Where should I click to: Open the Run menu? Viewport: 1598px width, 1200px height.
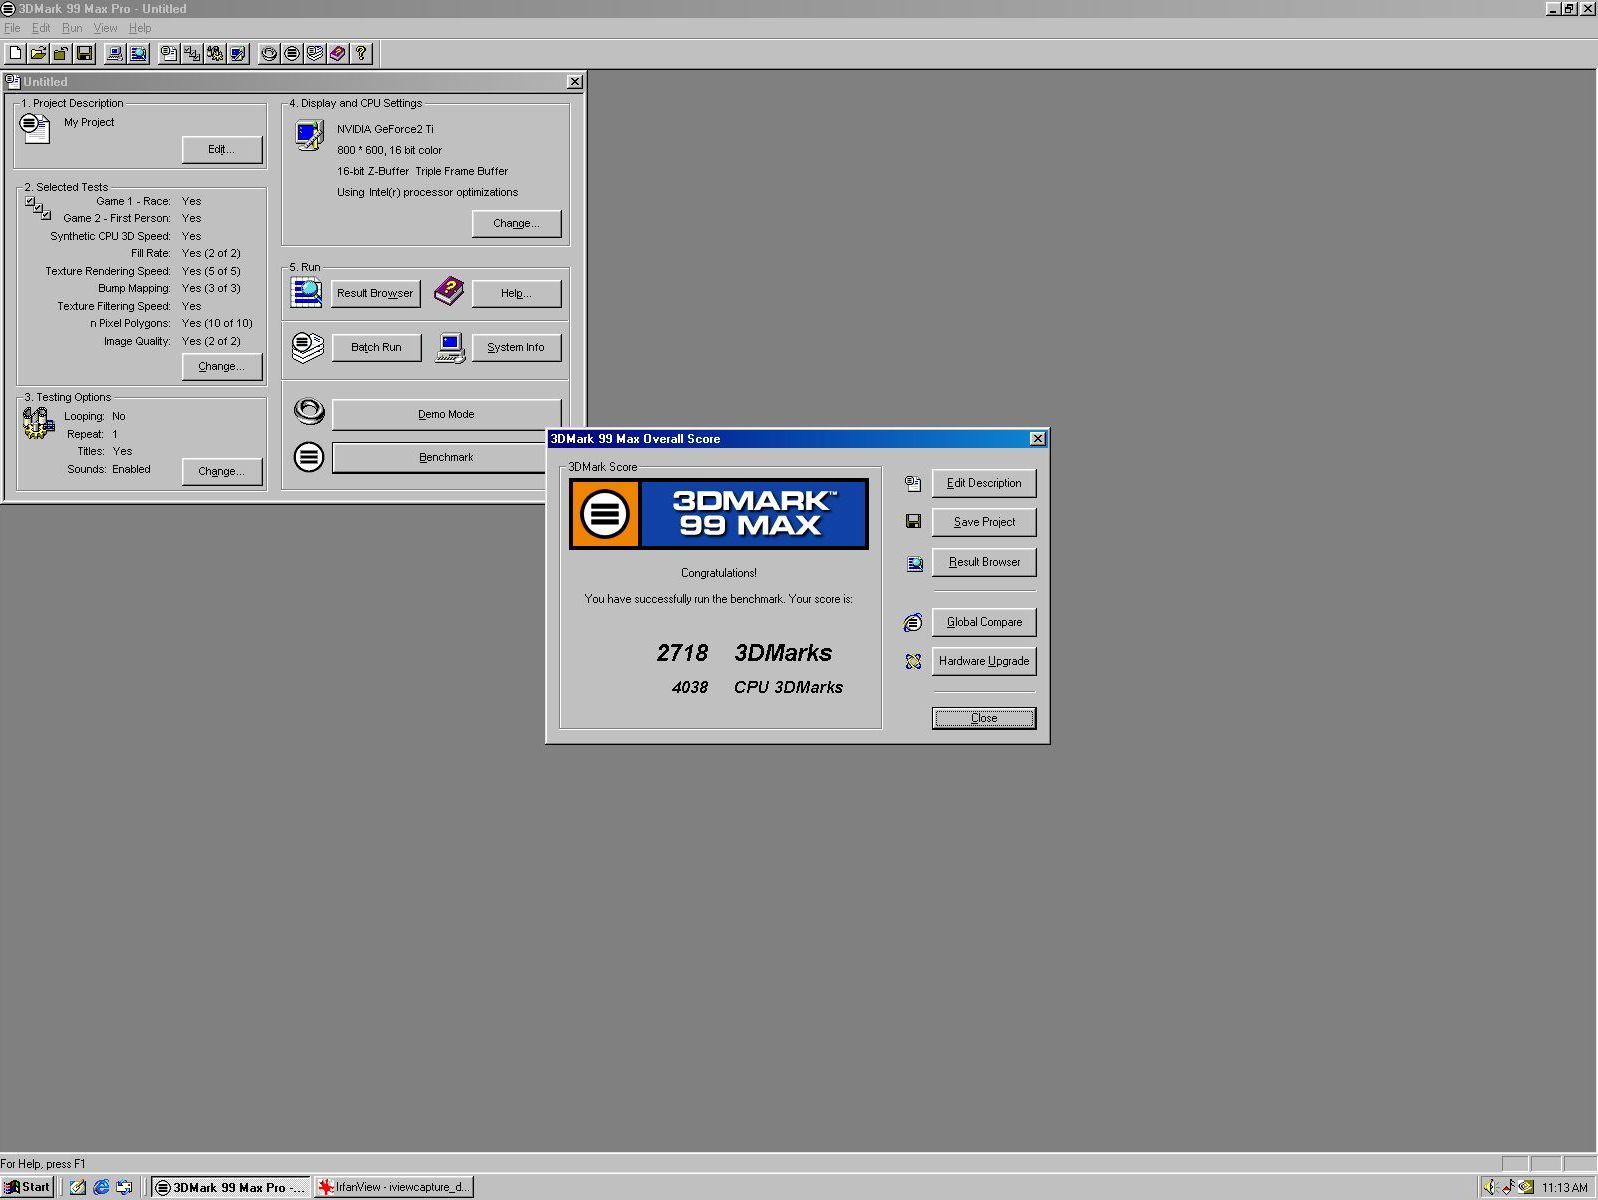[x=72, y=28]
